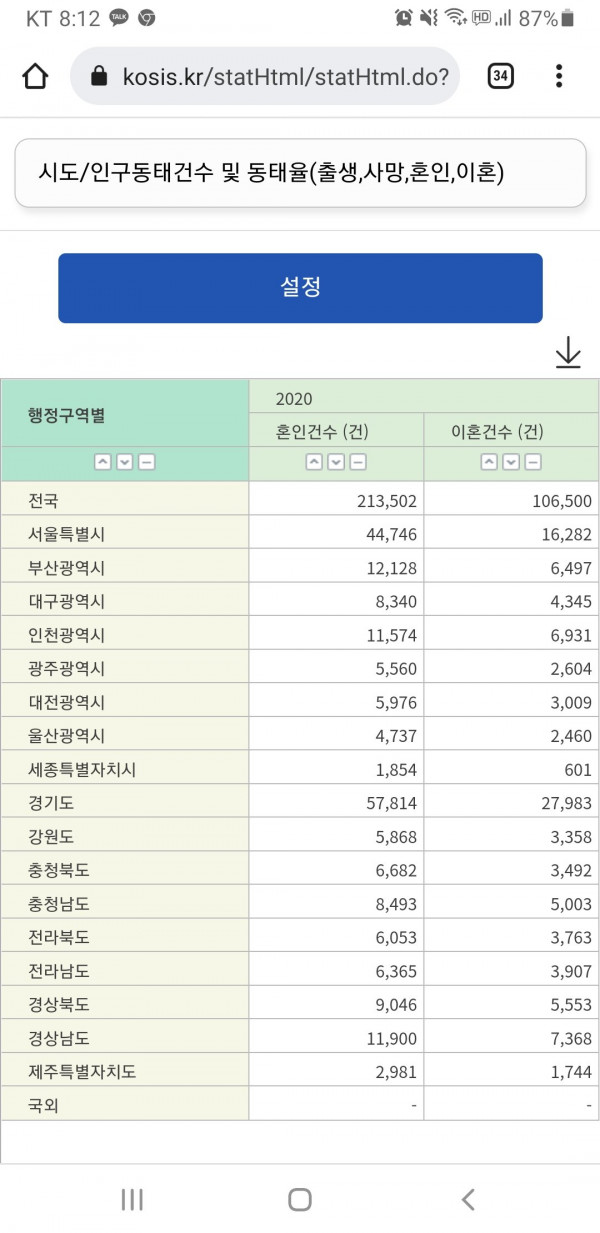Open the 시도/인구동태건수 table title selector

300,173
